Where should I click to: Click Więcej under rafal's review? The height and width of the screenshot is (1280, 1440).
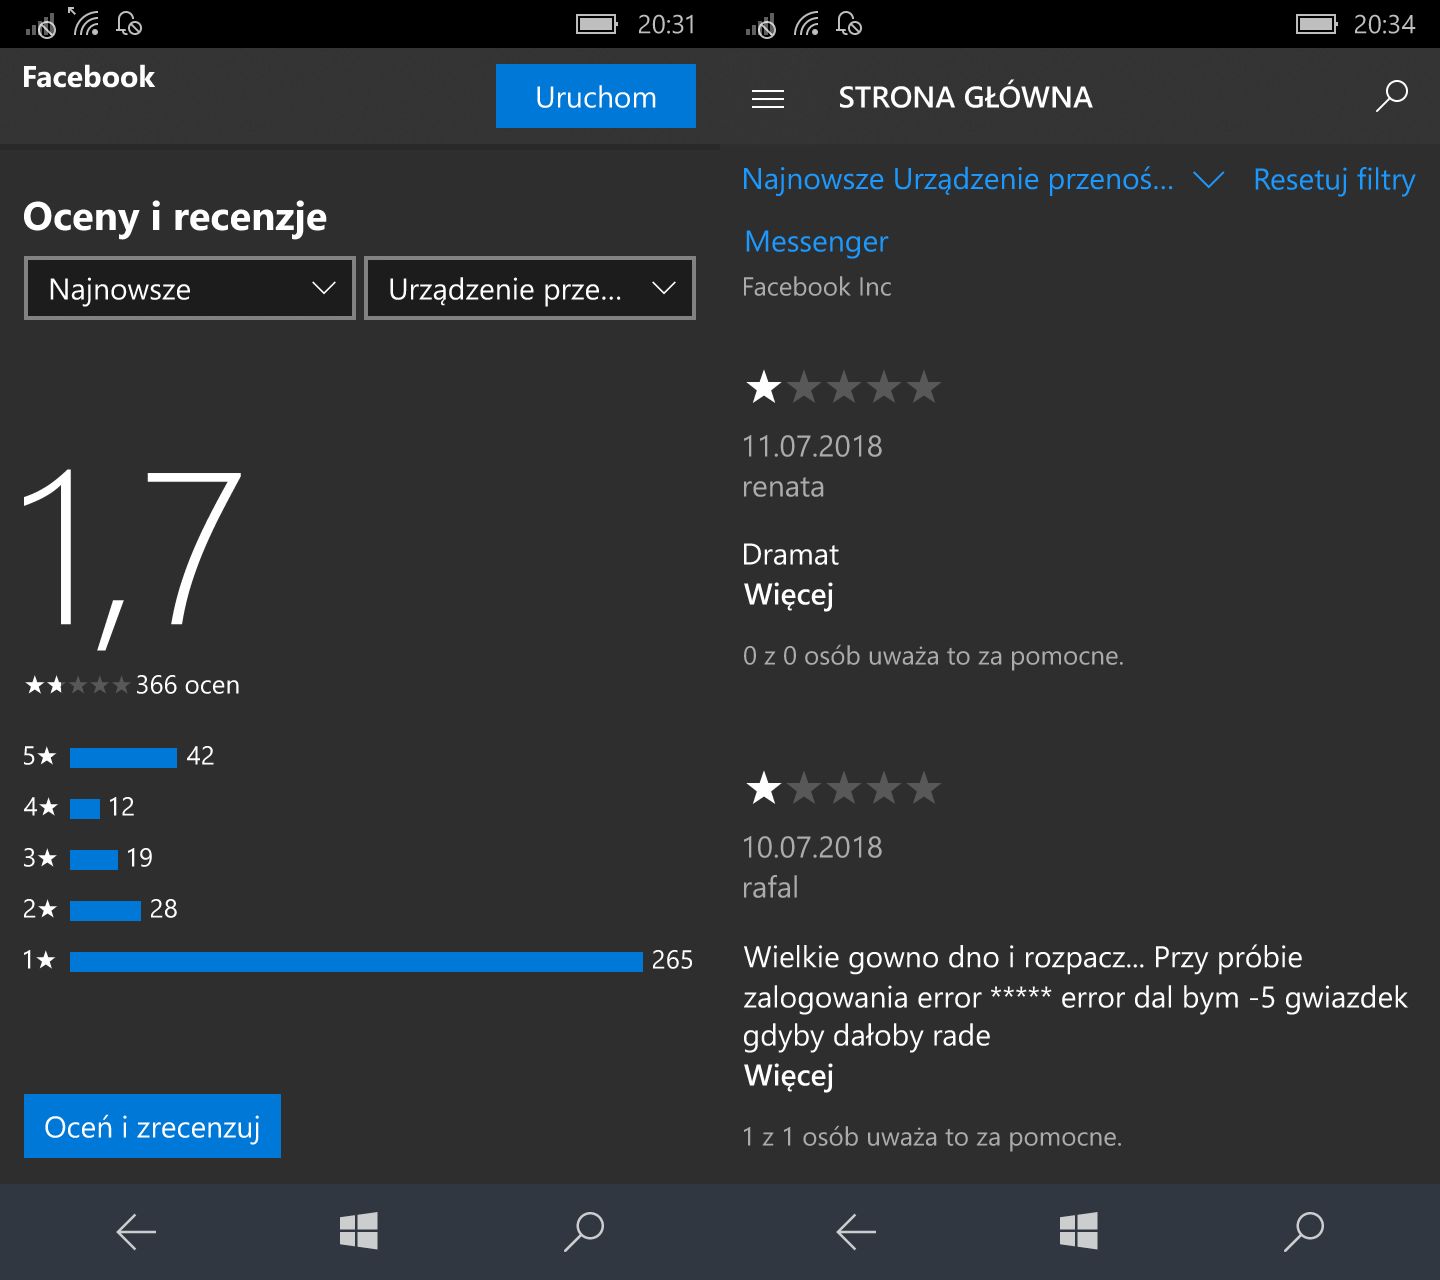point(788,1076)
